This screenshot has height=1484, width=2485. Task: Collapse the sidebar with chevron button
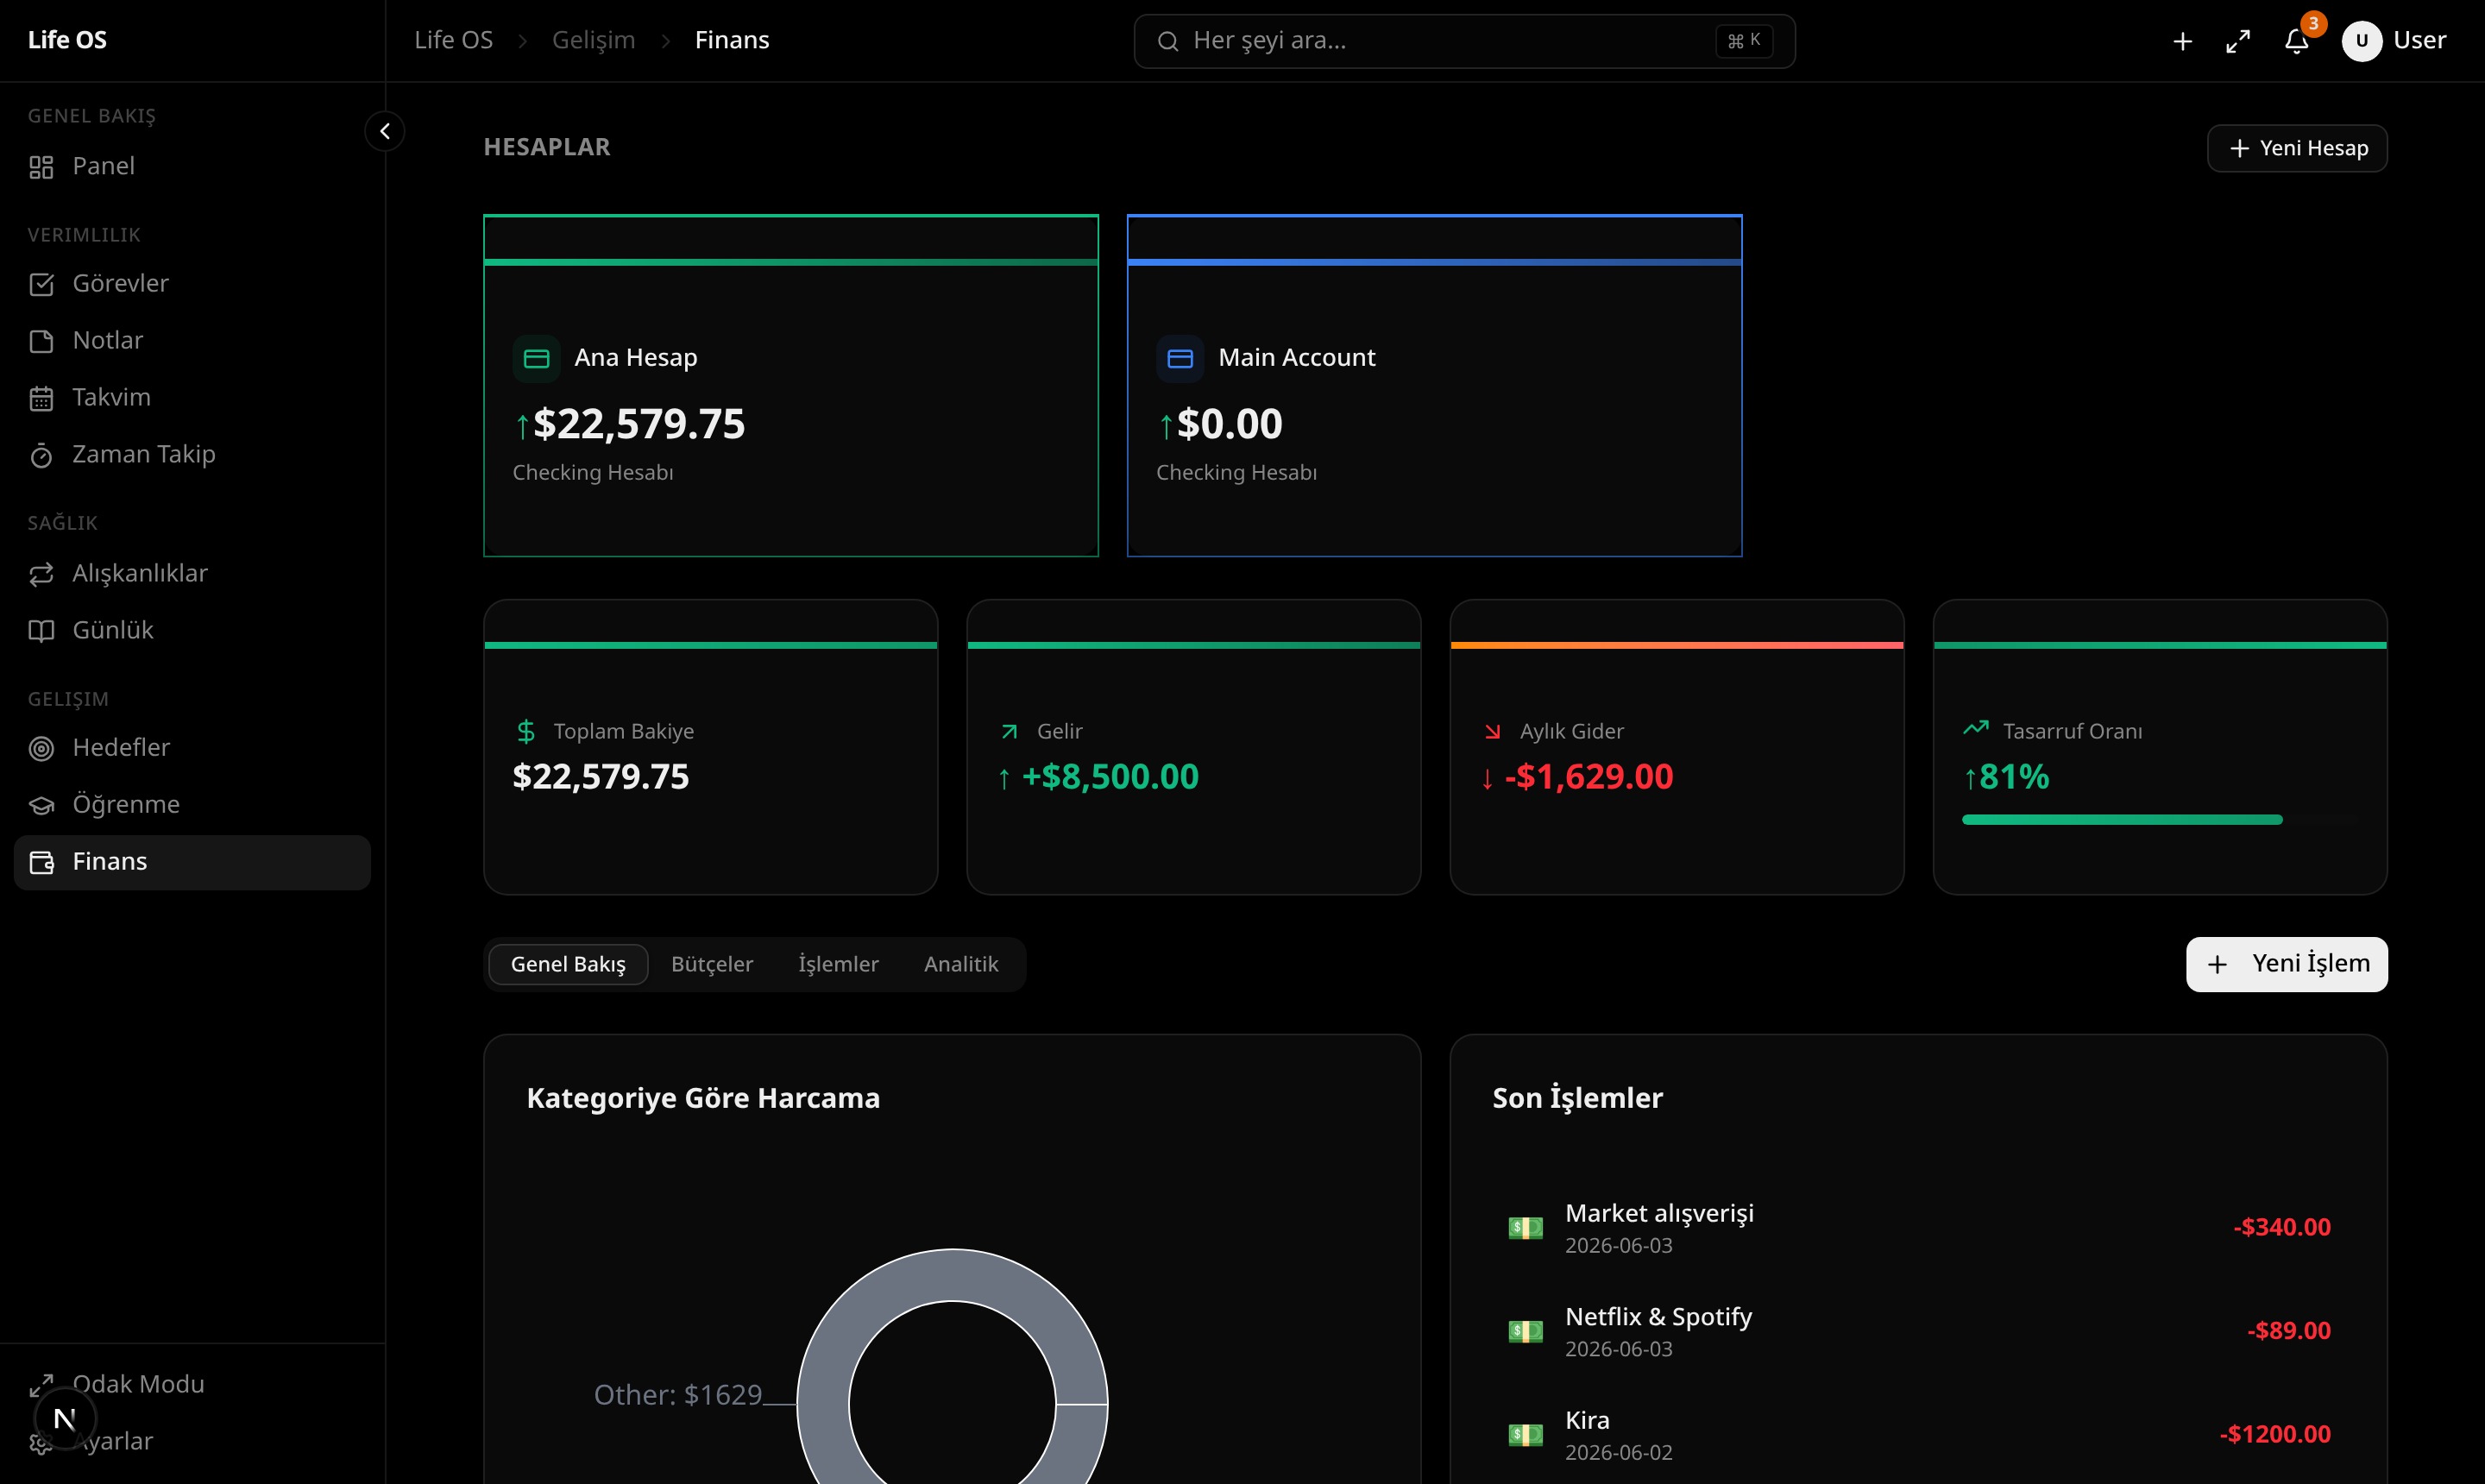click(x=385, y=131)
